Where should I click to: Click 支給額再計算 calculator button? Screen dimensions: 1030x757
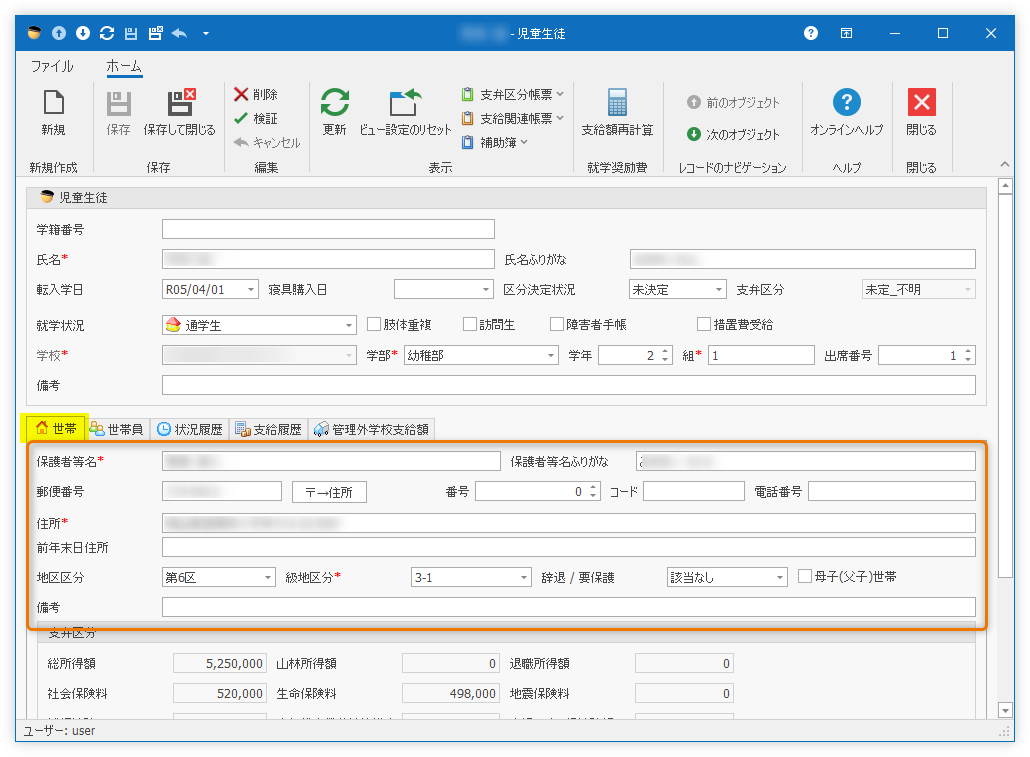click(x=617, y=112)
